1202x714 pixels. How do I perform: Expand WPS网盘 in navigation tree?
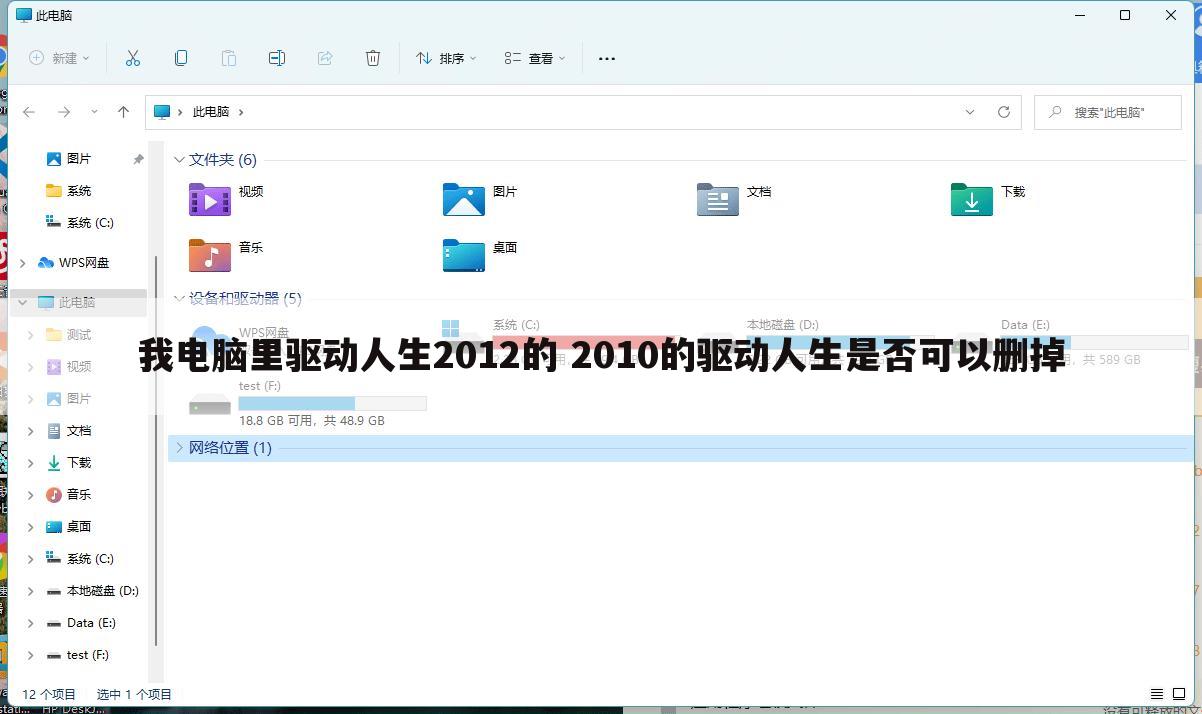coord(22,263)
